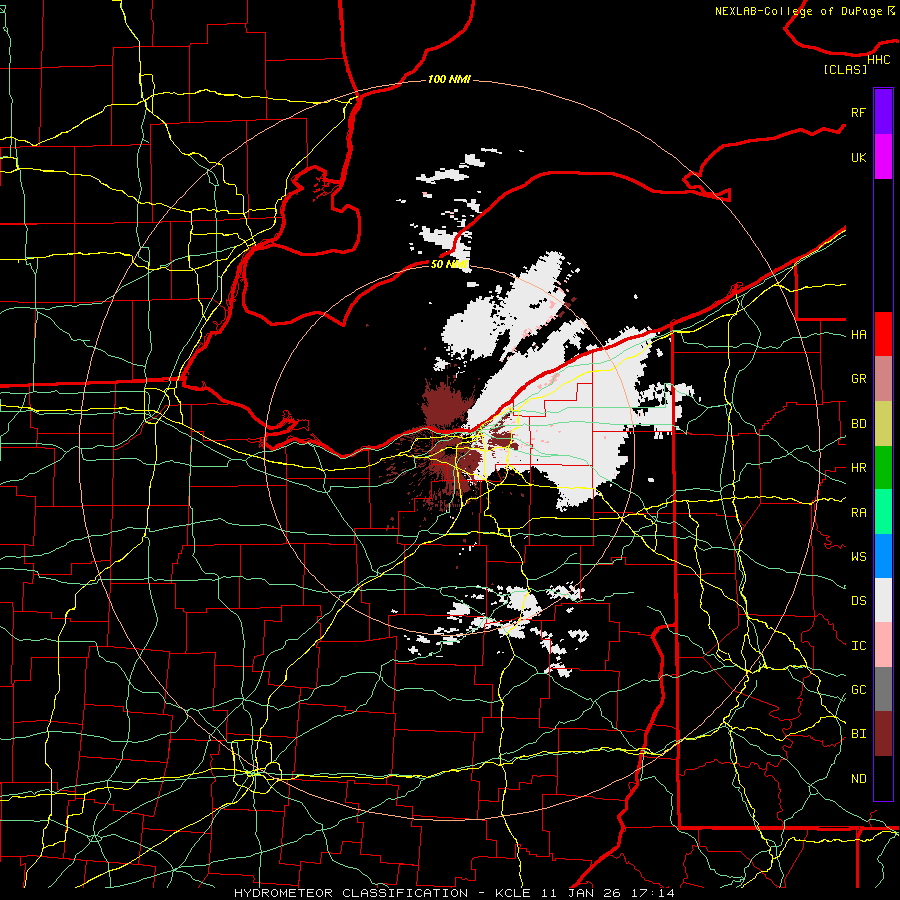
Task: Click the RF legend label
Action: (858, 112)
